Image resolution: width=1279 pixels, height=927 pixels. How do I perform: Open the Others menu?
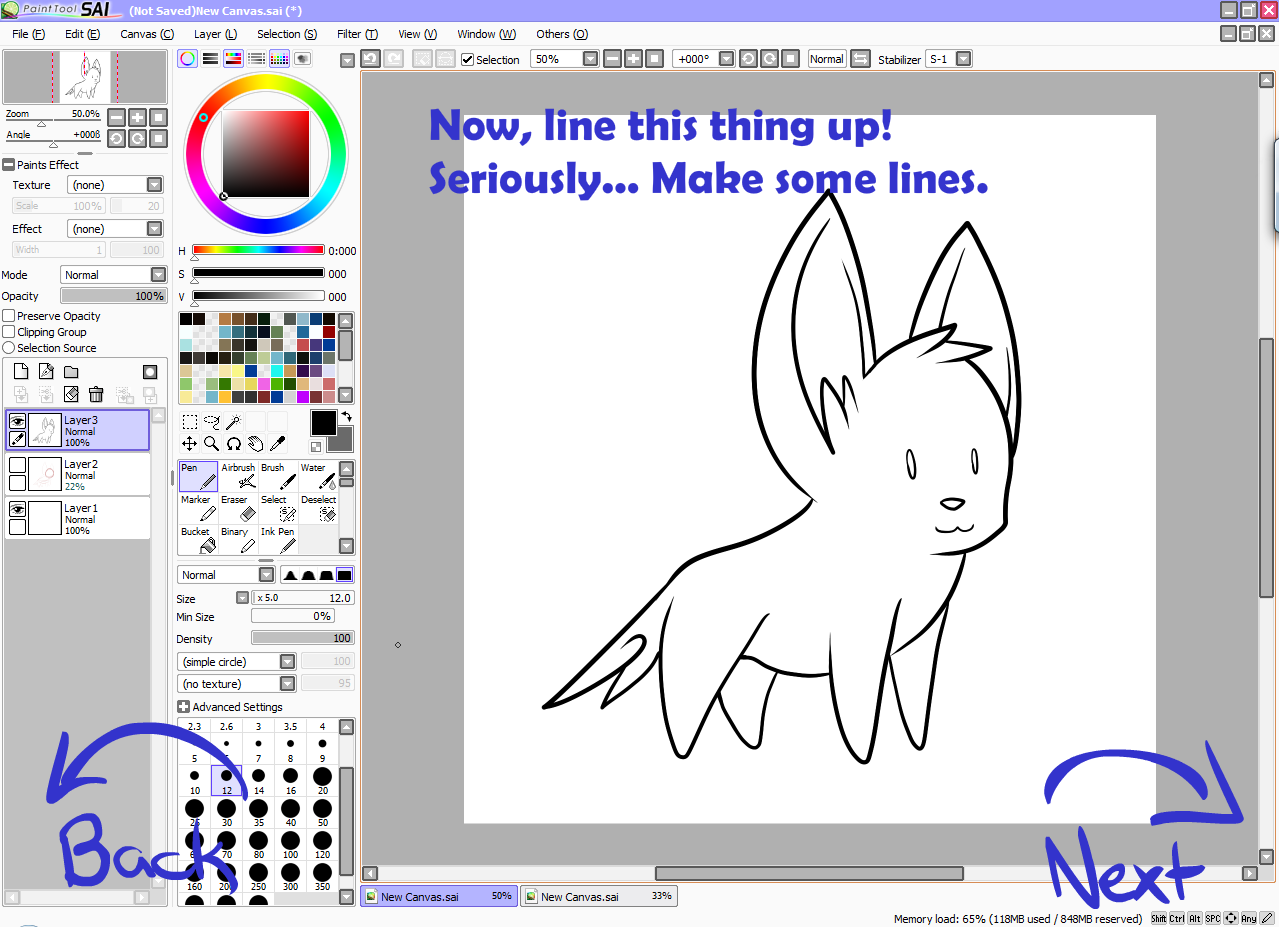[561, 34]
